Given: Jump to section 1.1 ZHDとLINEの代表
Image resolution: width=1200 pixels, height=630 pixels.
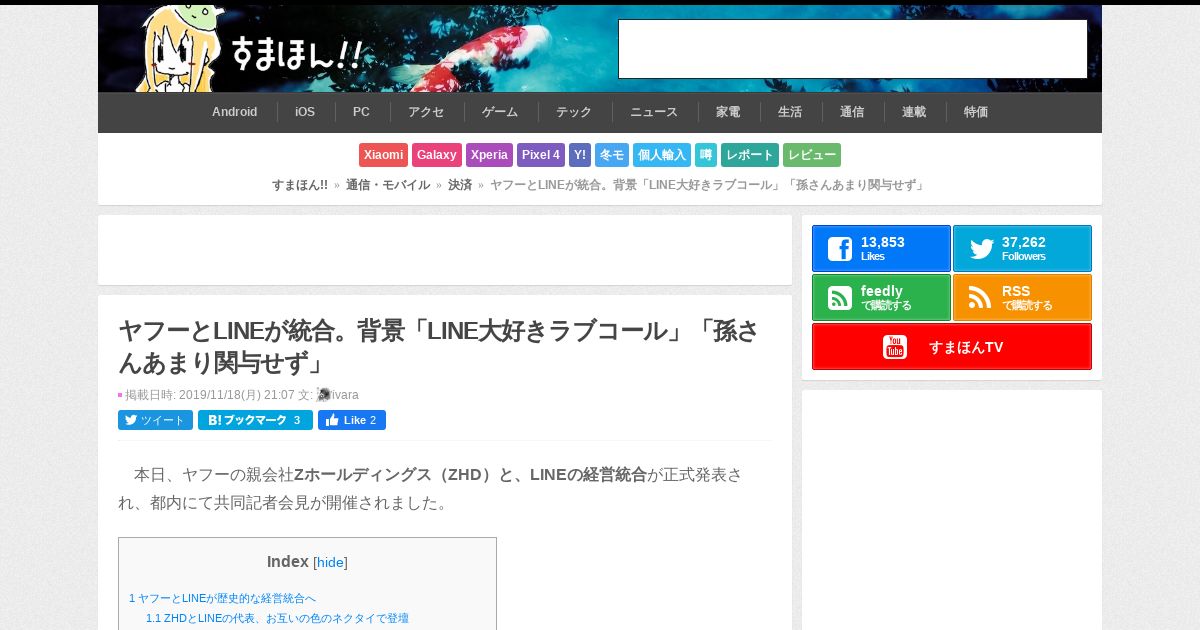Looking at the screenshot, I should coord(277,618).
